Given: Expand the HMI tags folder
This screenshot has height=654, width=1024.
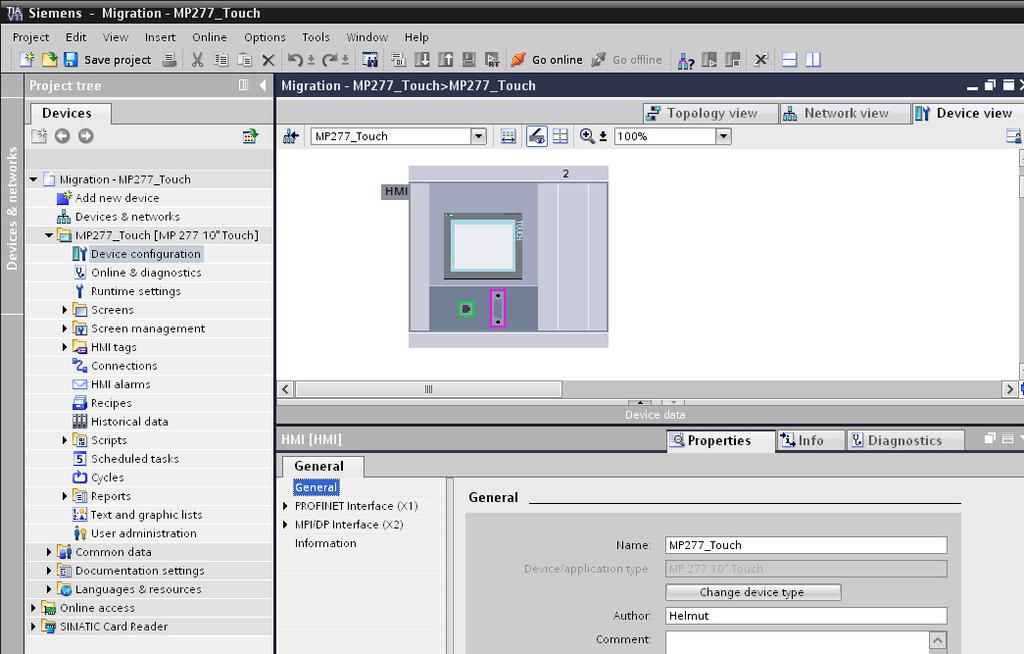Looking at the screenshot, I should point(64,347).
